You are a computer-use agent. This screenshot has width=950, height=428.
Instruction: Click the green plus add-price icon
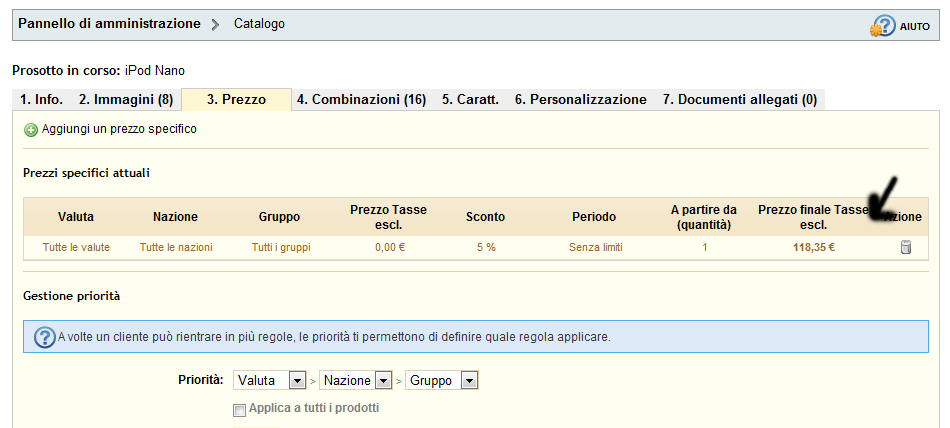click(31, 130)
